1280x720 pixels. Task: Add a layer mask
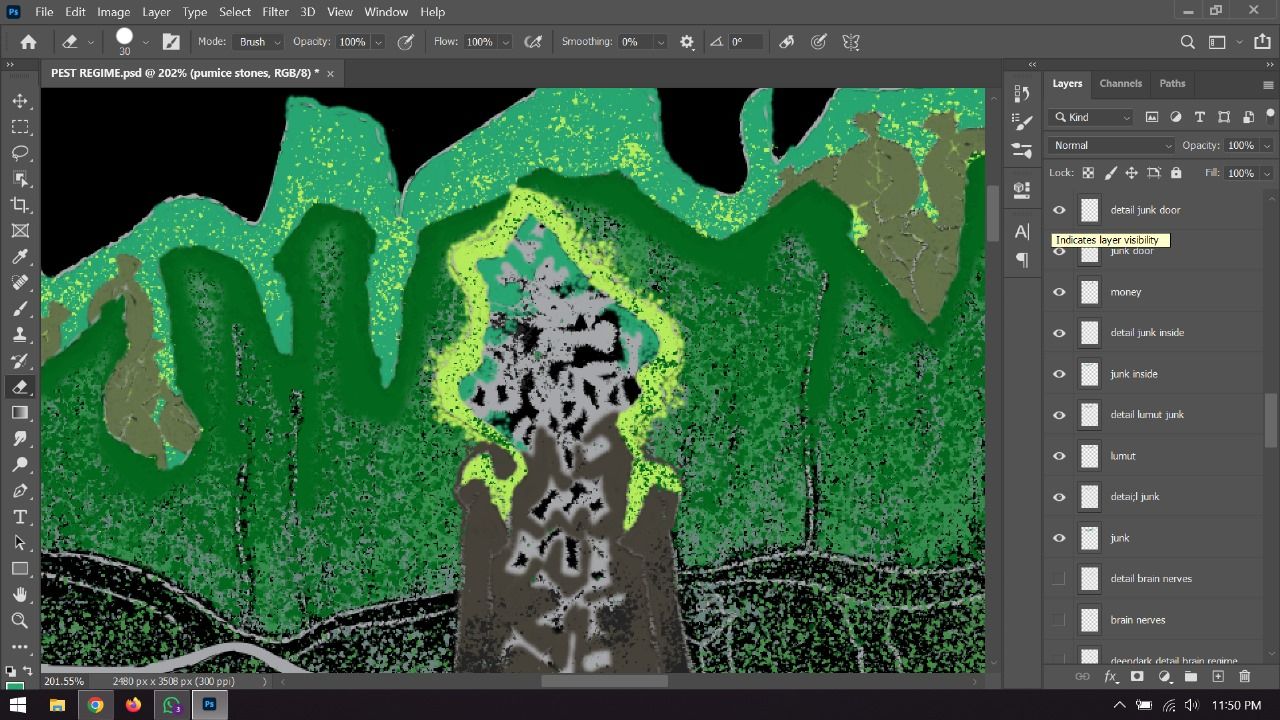click(1137, 677)
